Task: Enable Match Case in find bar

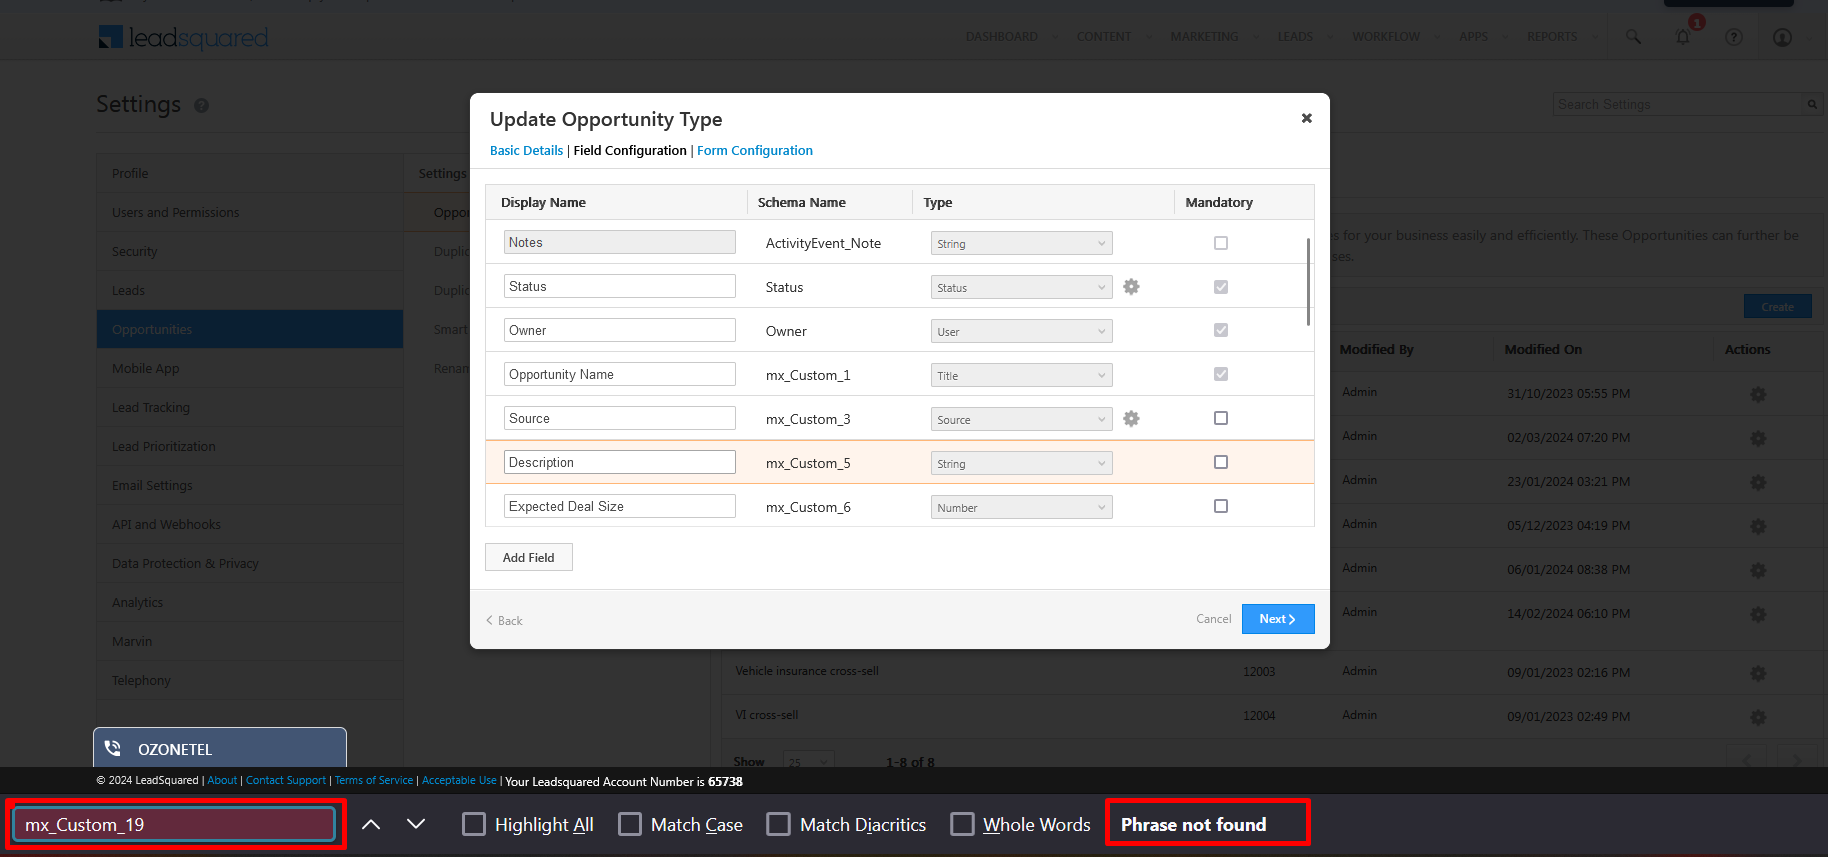Action: (630, 824)
